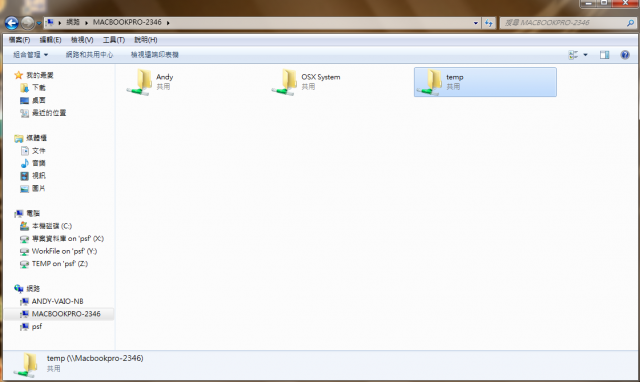
Task: Click the Back navigation arrow button
Action: [x=11, y=23]
